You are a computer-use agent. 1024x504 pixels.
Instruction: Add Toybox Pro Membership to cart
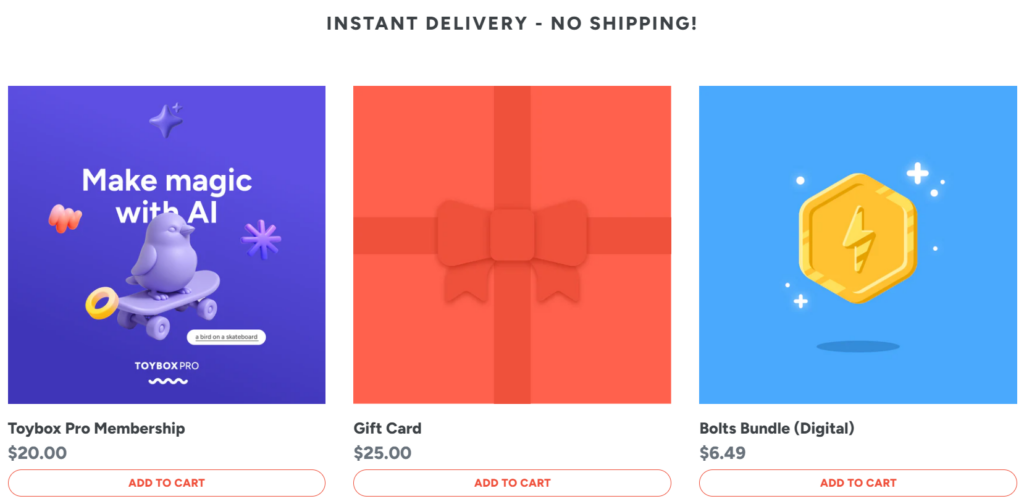coord(166,483)
